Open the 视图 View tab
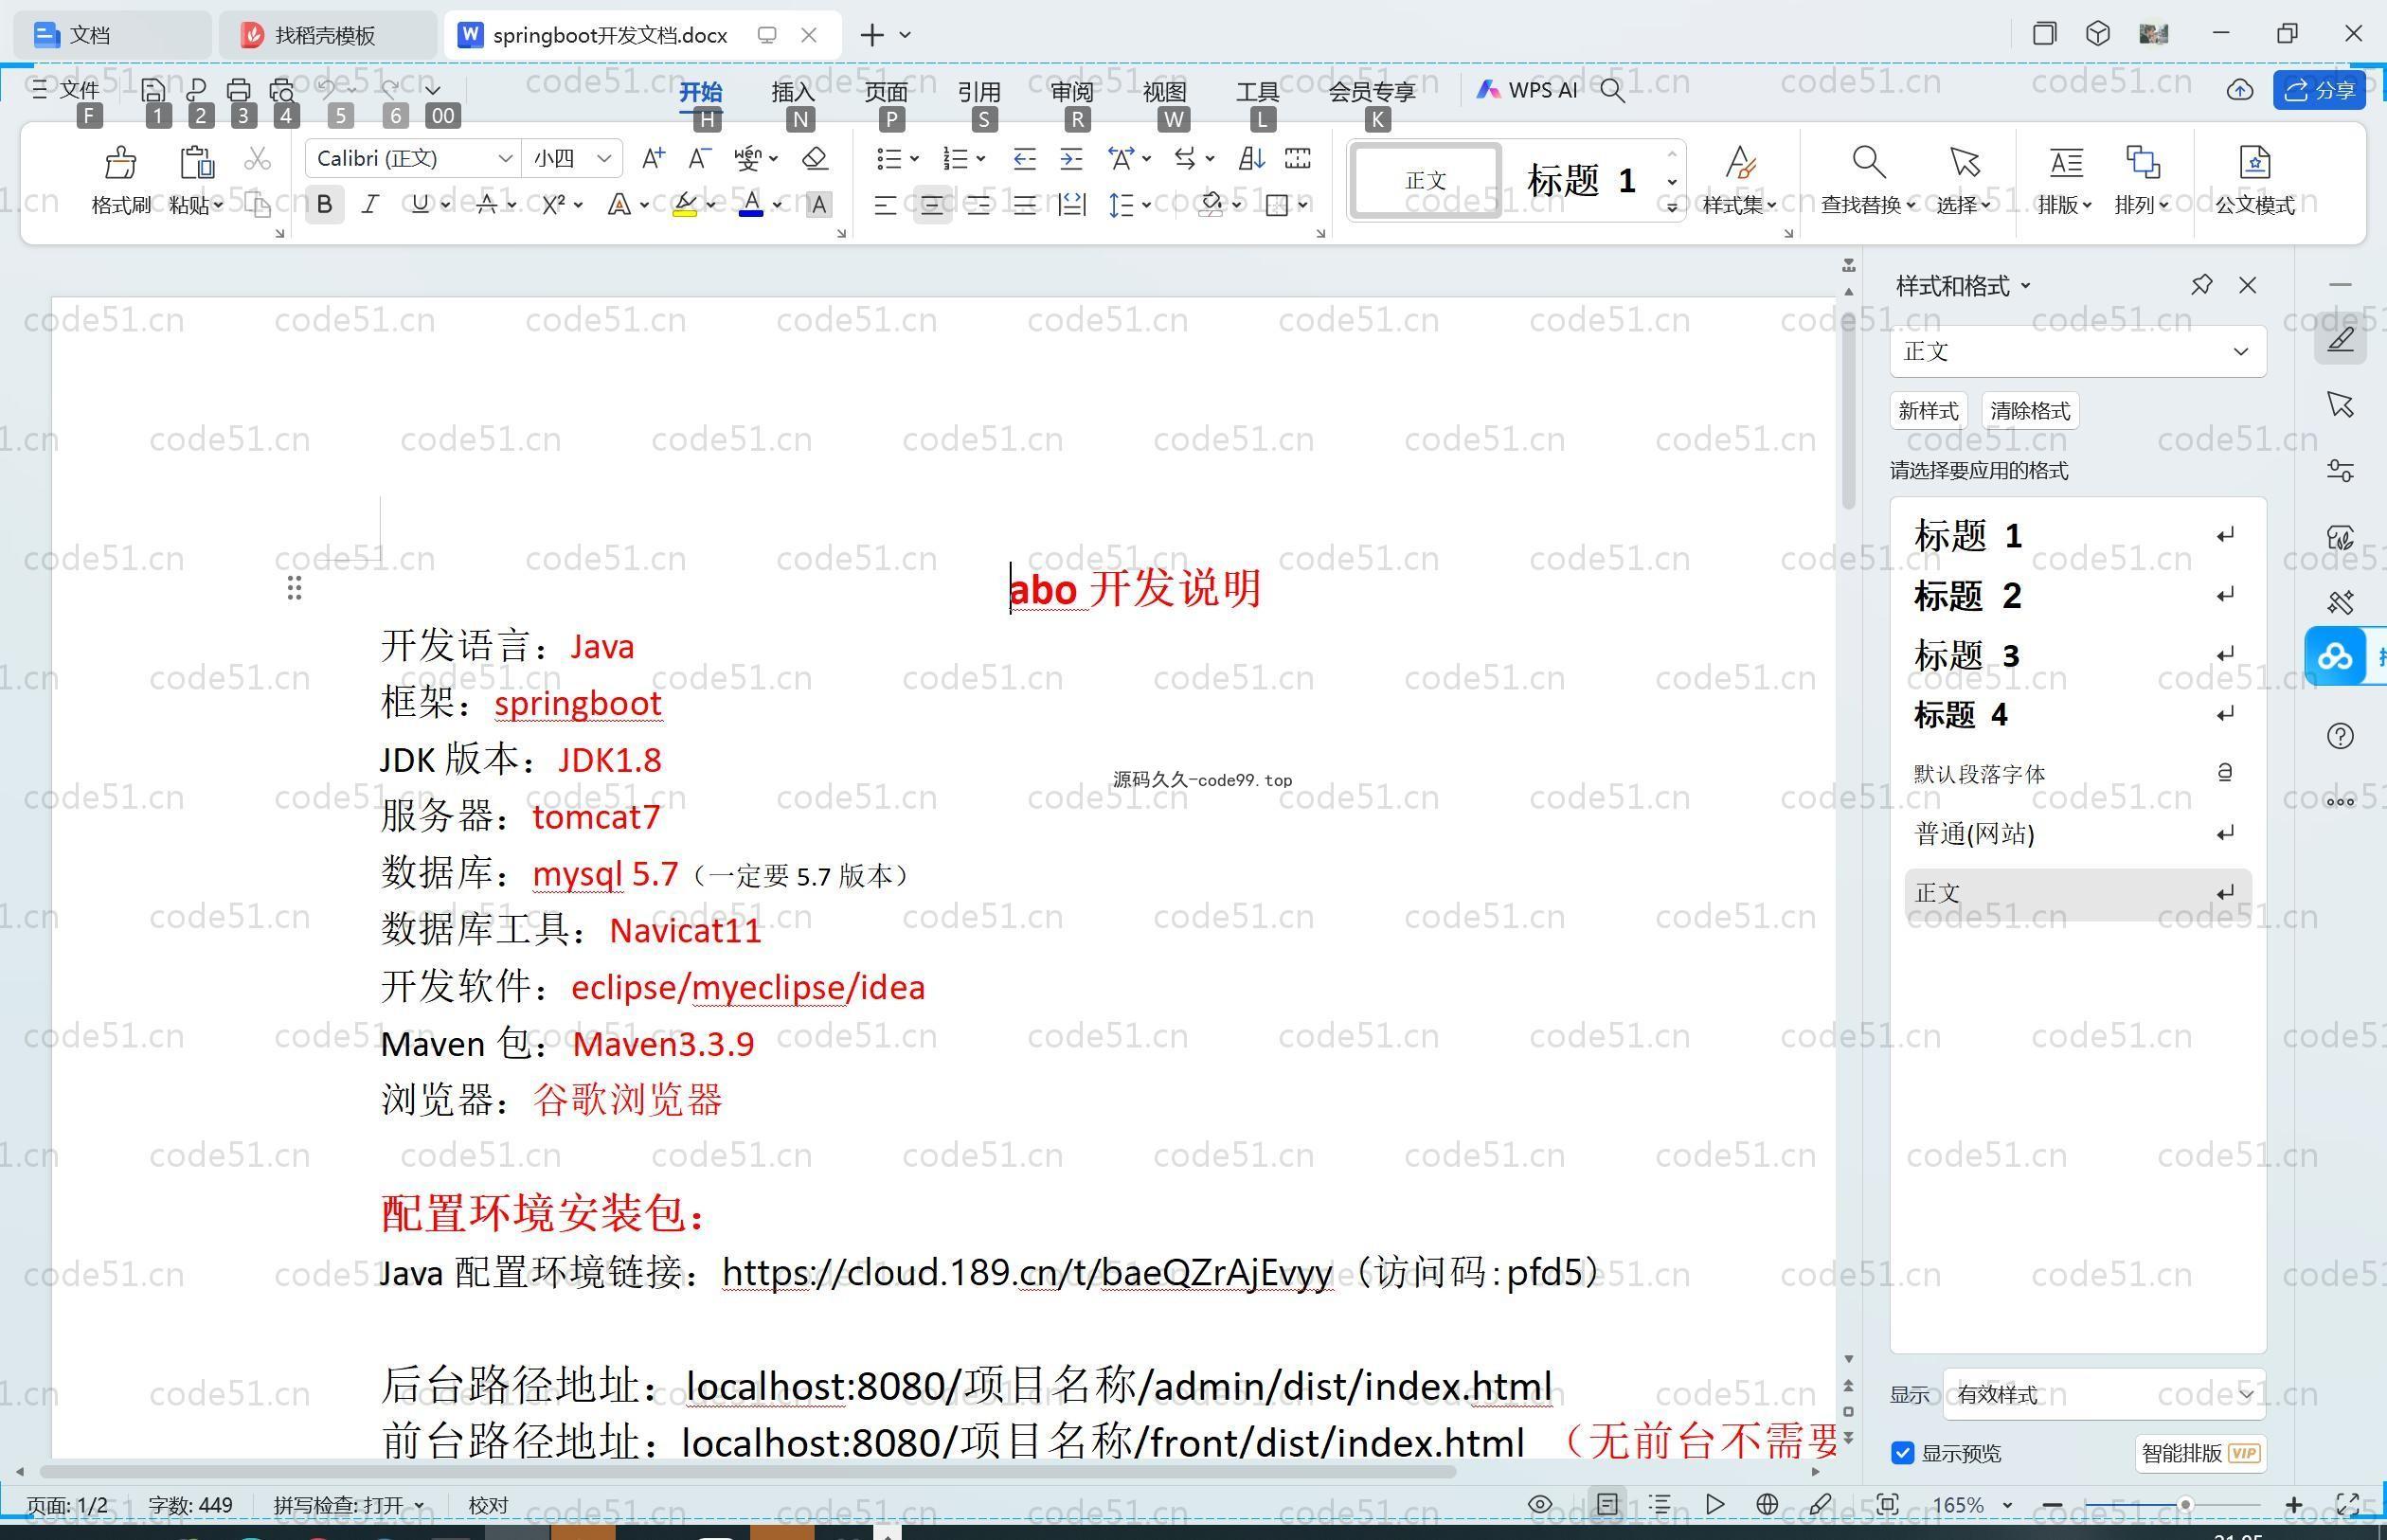 pyautogui.click(x=1164, y=91)
